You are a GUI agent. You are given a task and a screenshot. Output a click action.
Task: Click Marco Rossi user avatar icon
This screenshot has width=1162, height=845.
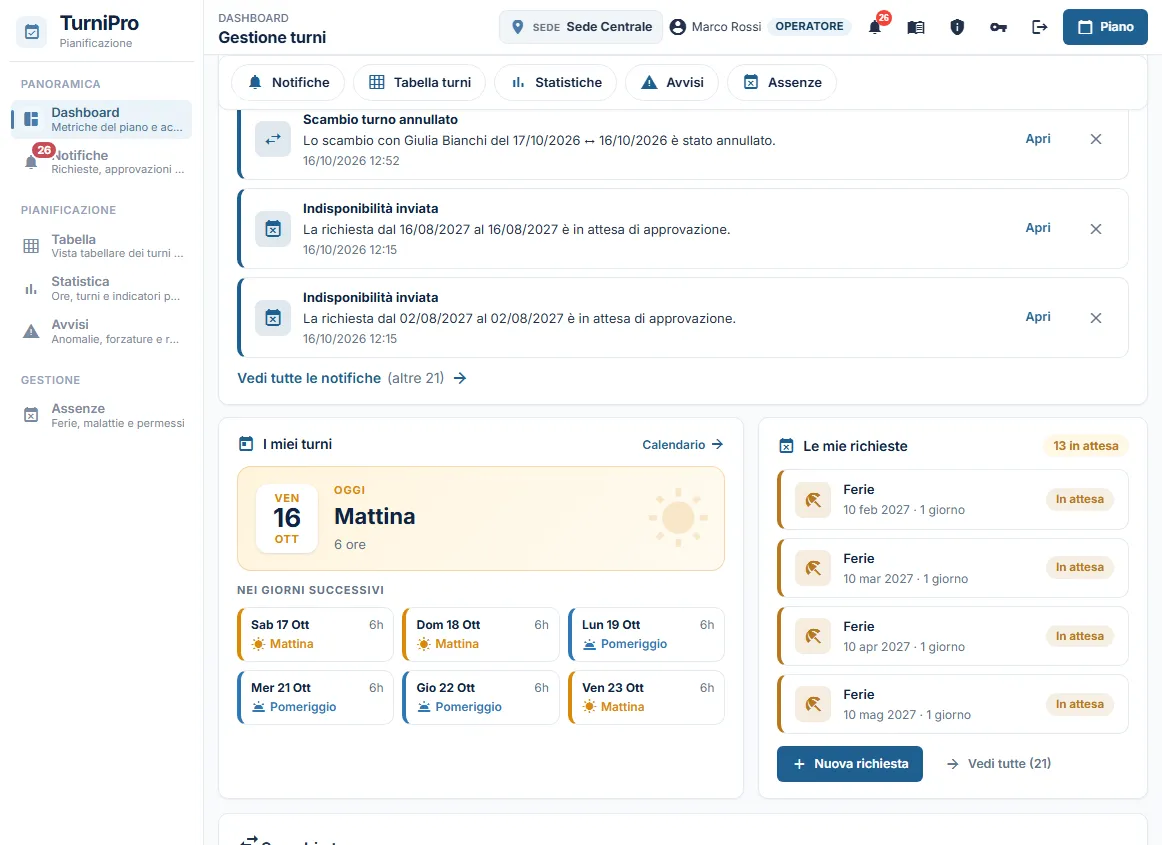pyautogui.click(x=677, y=27)
